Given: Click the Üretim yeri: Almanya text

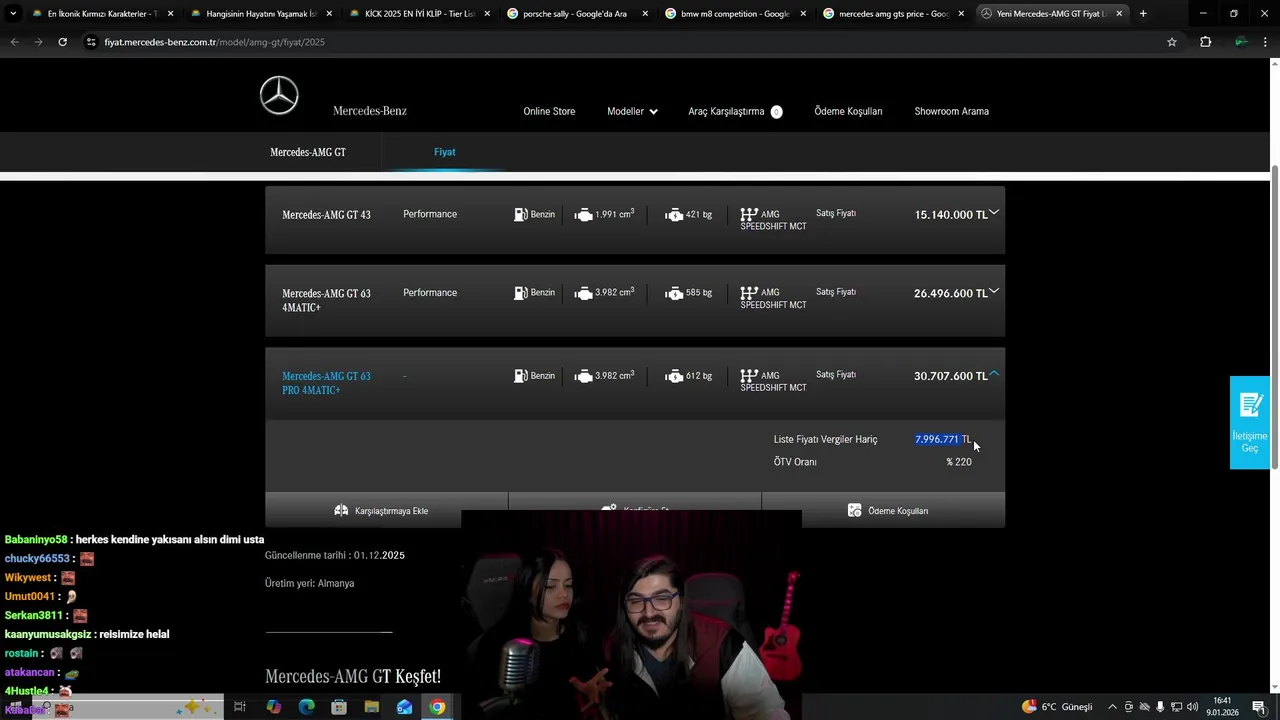Looking at the screenshot, I should tap(309, 583).
